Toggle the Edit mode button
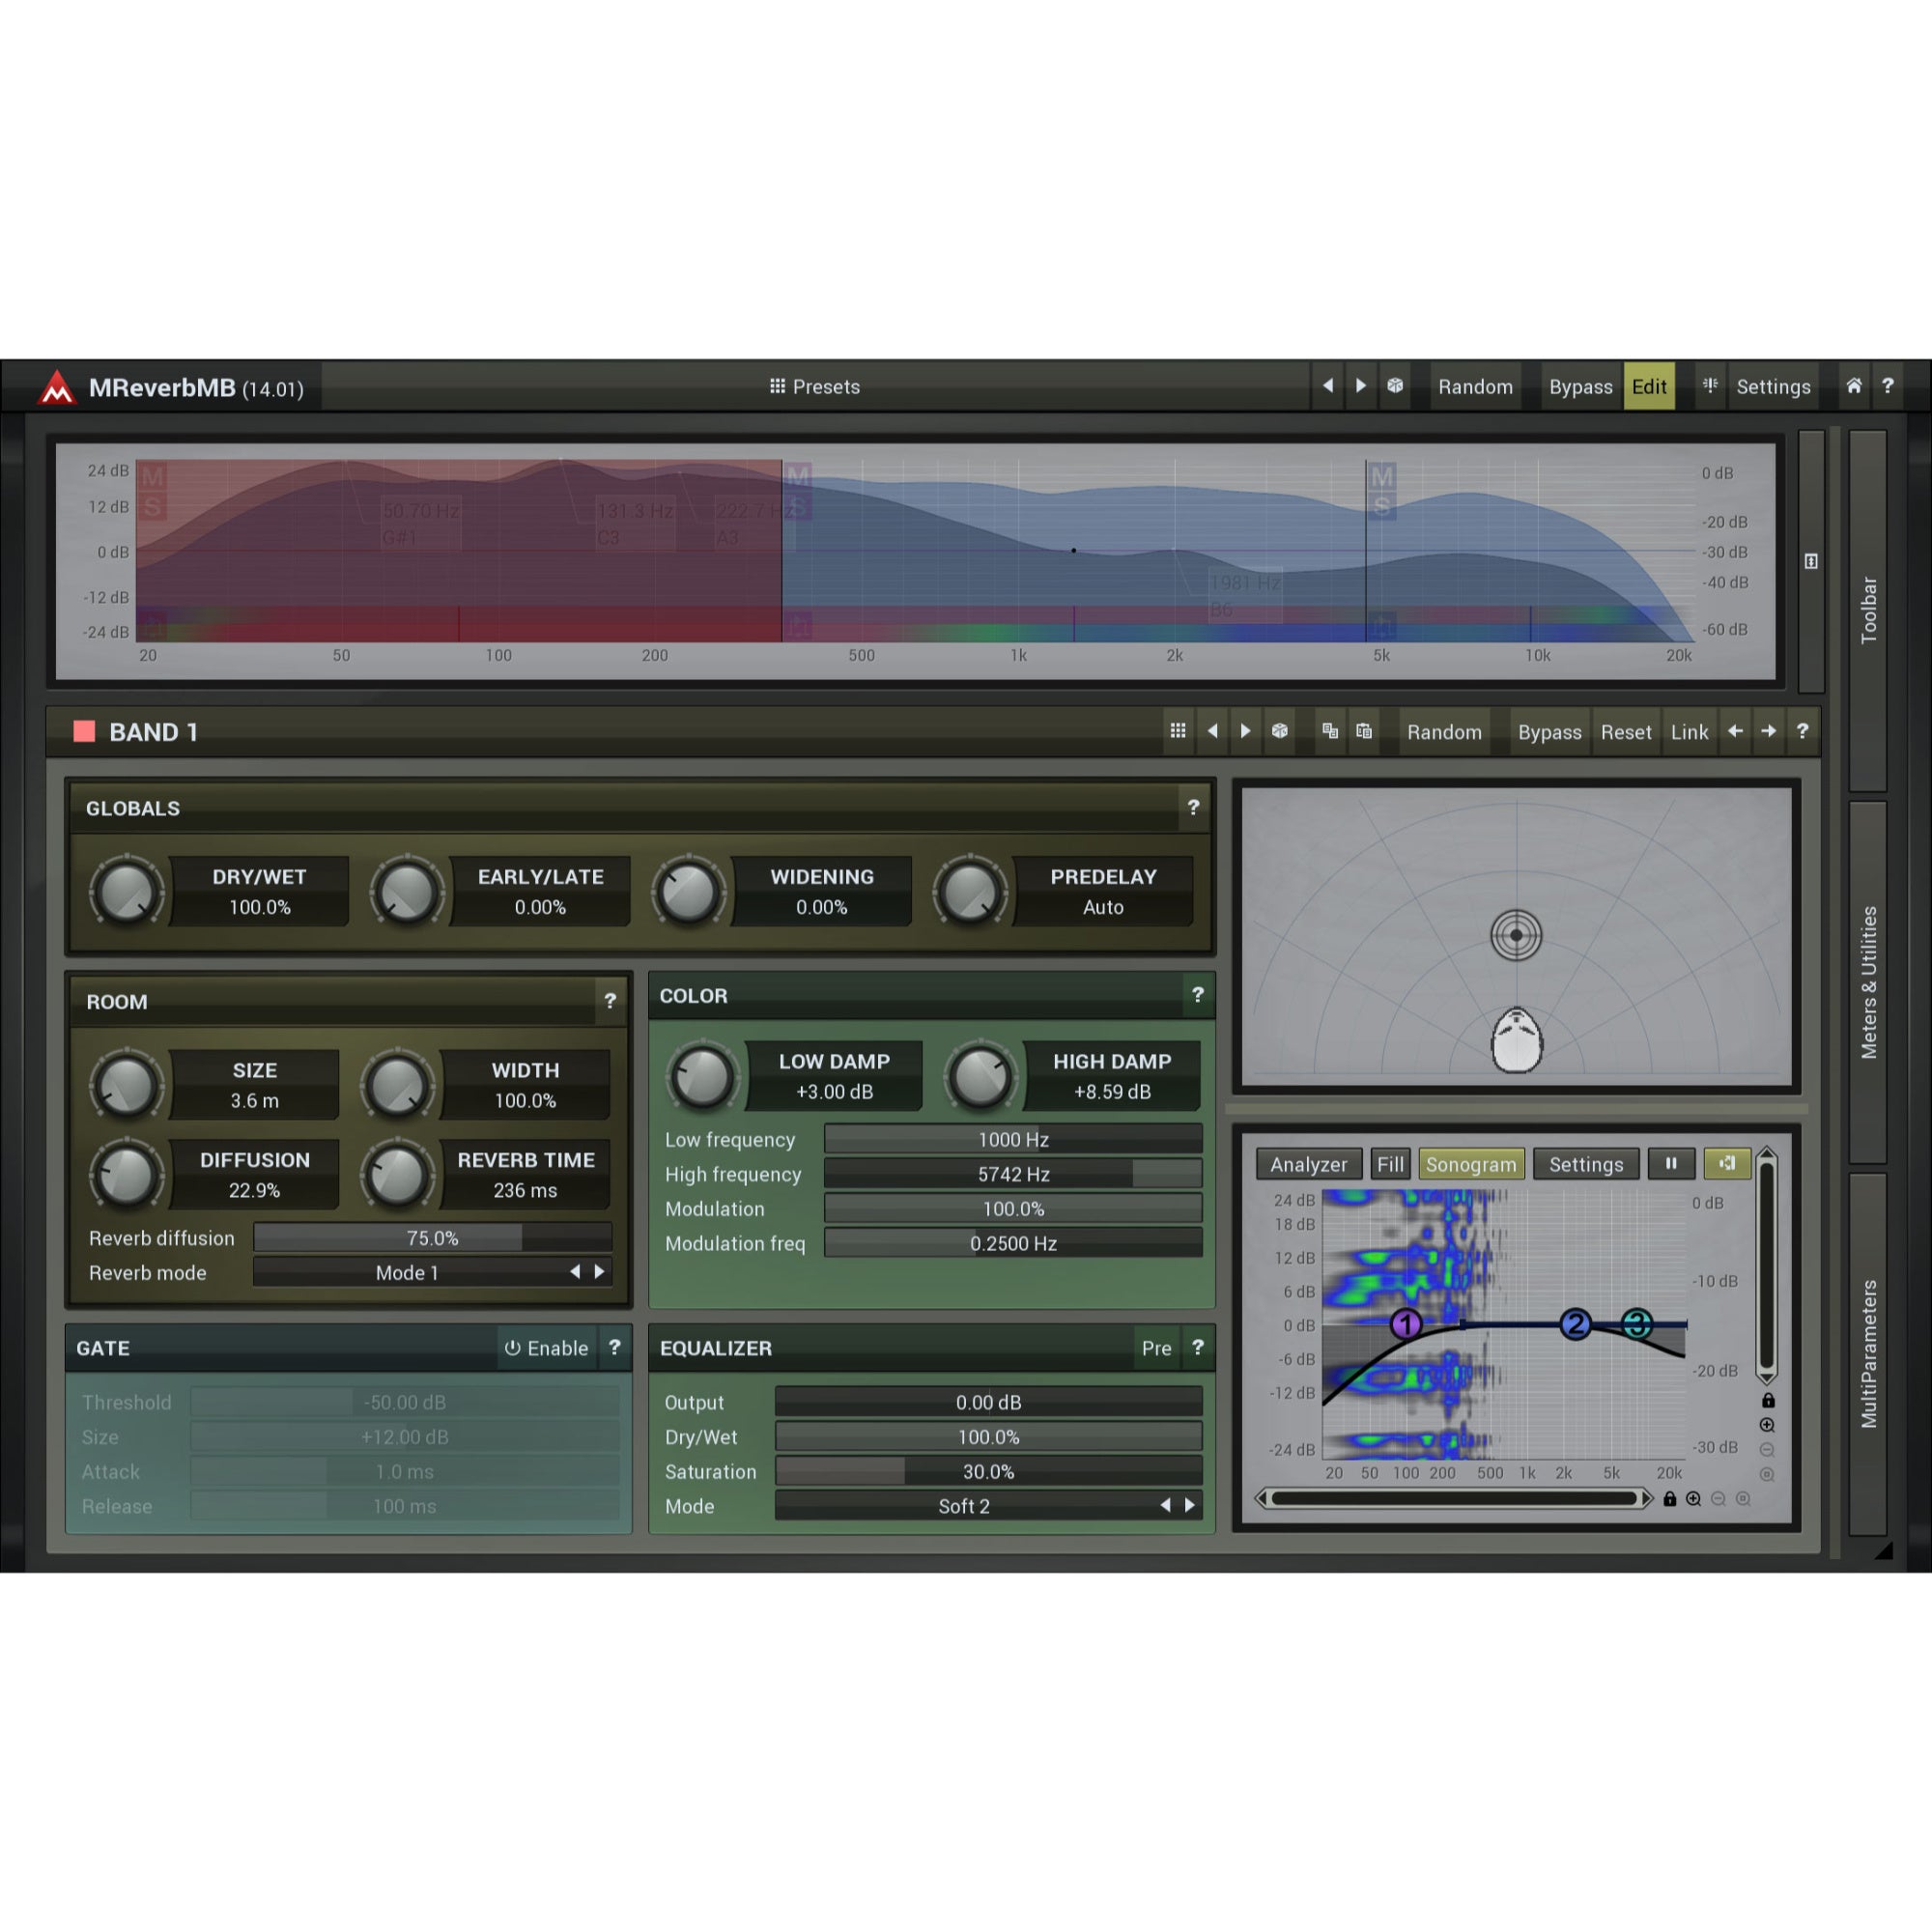The height and width of the screenshot is (1932, 1932). pos(1649,387)
